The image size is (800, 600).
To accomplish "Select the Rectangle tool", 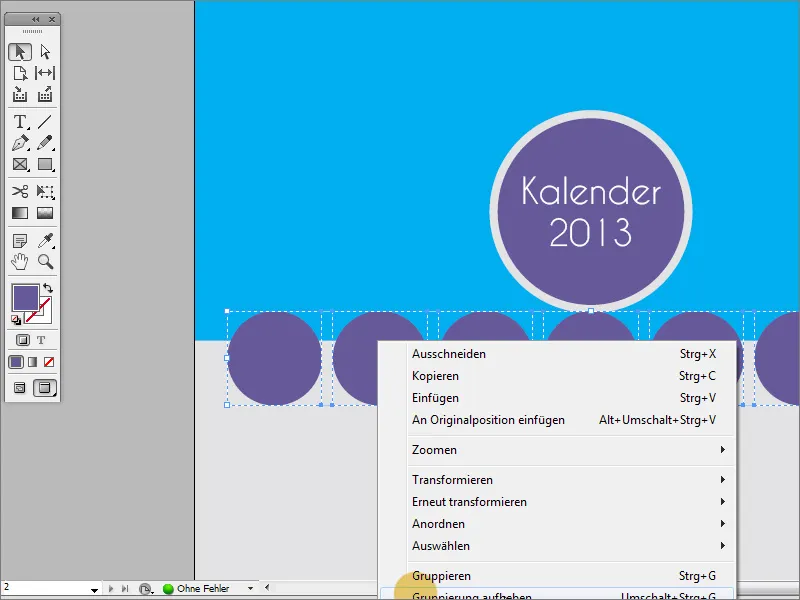I will (x=45, y=164).
